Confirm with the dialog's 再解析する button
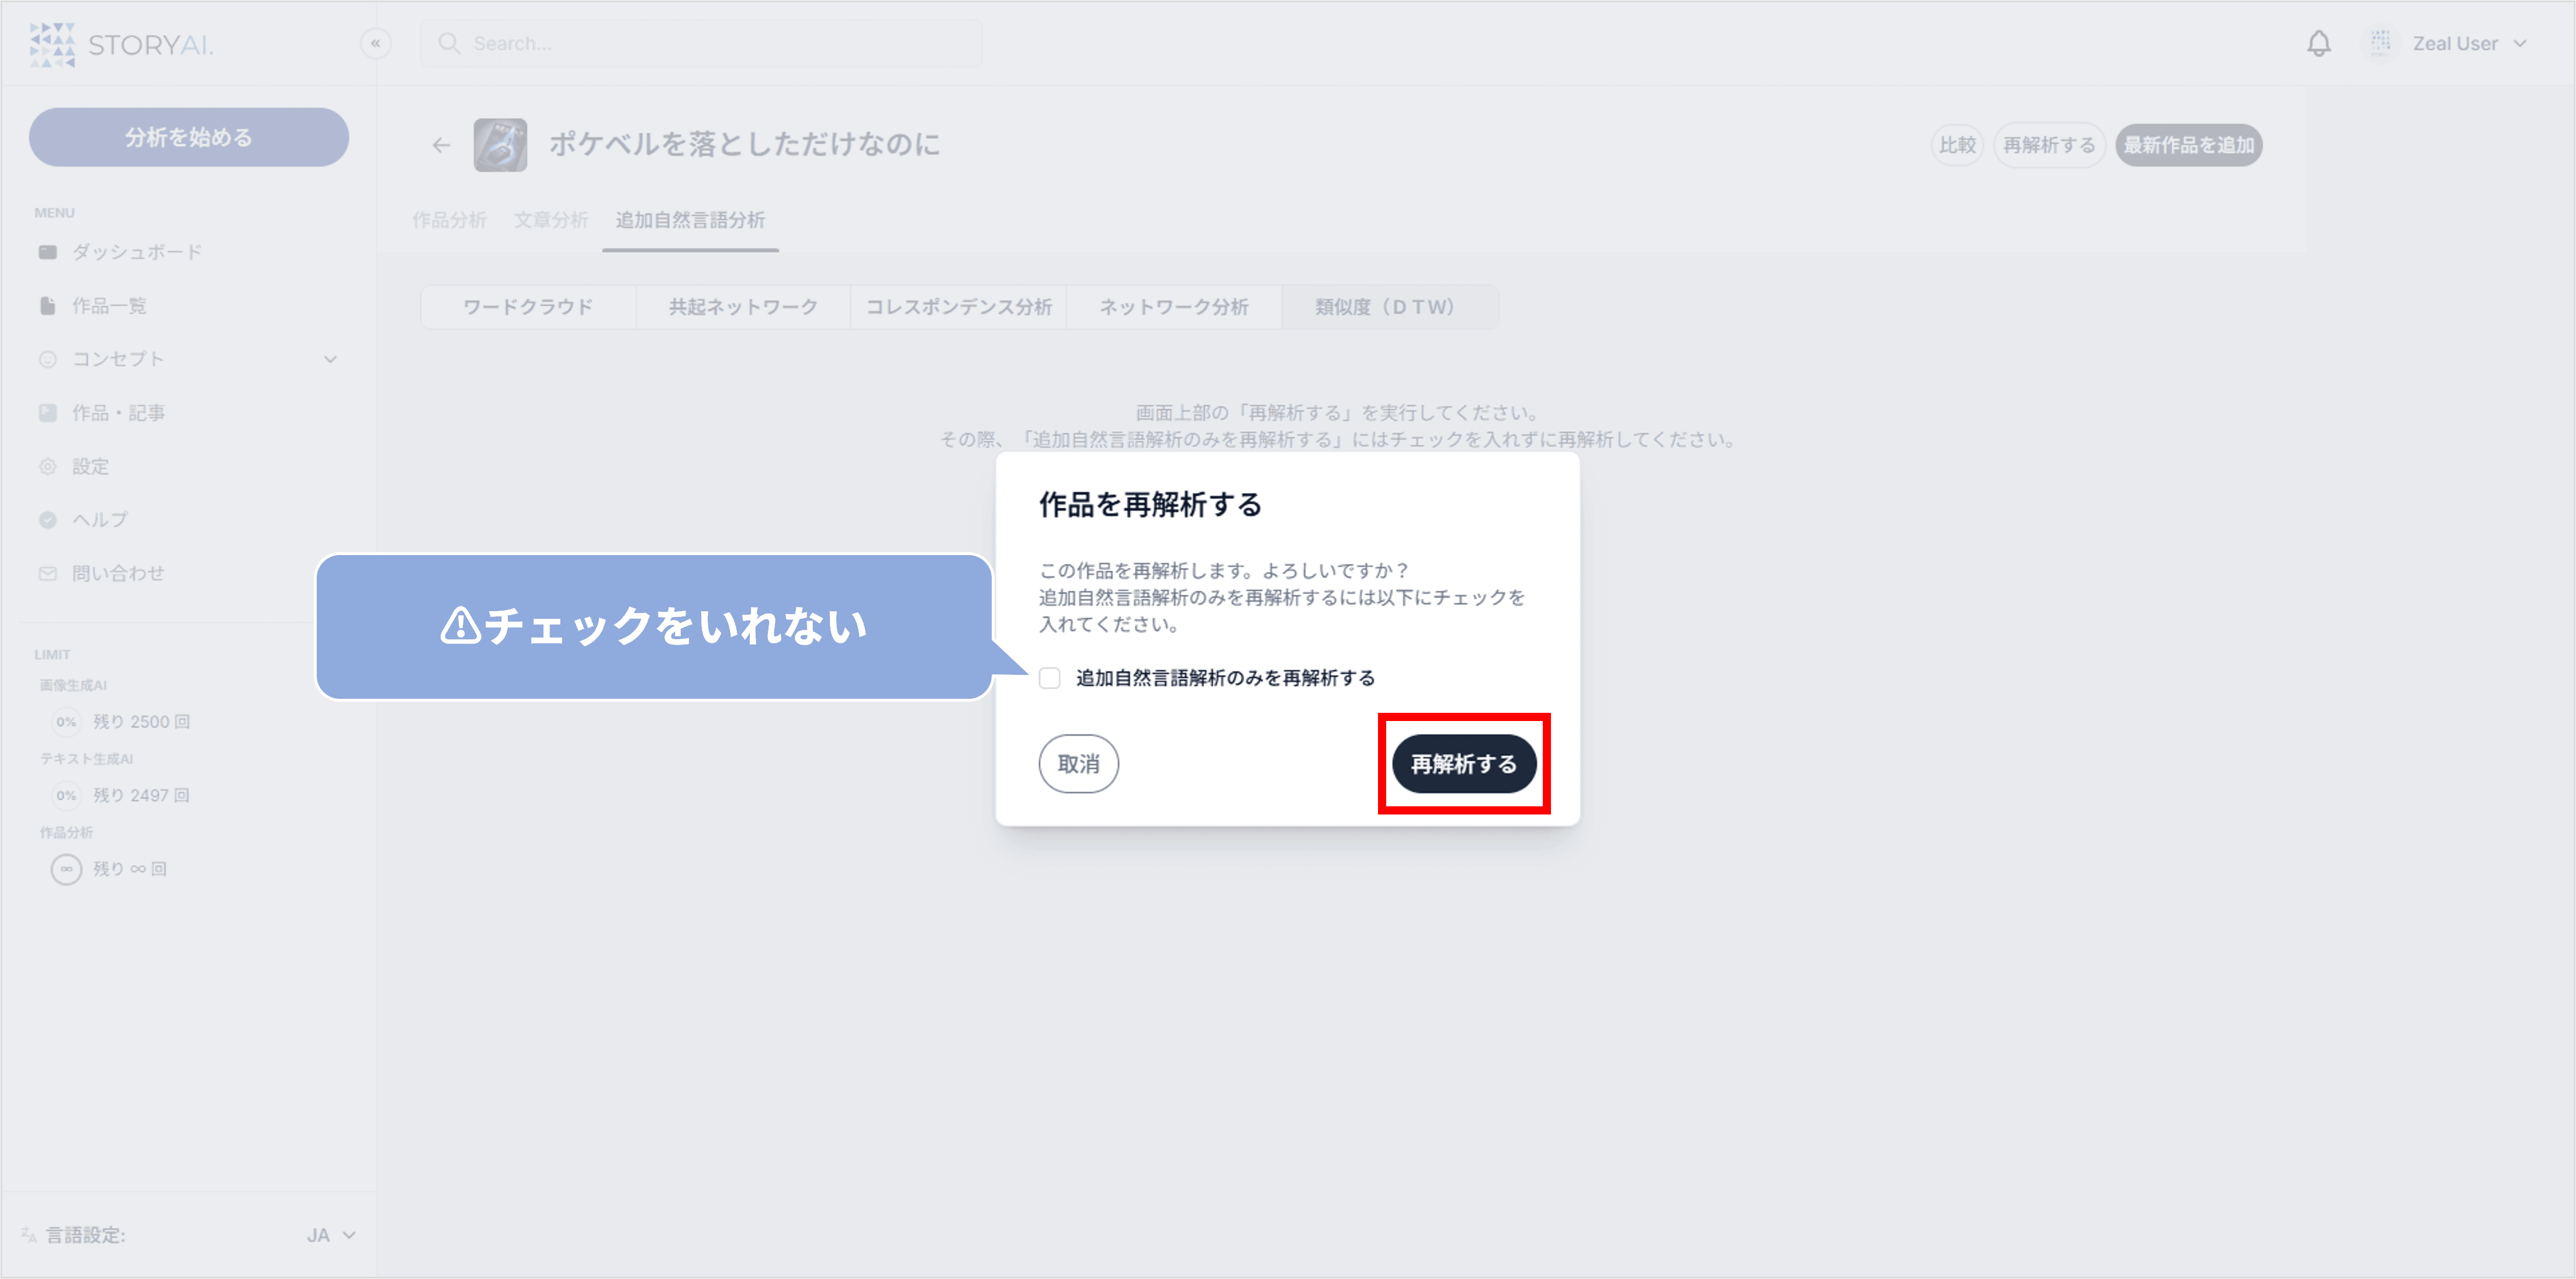 point(1464,764)
